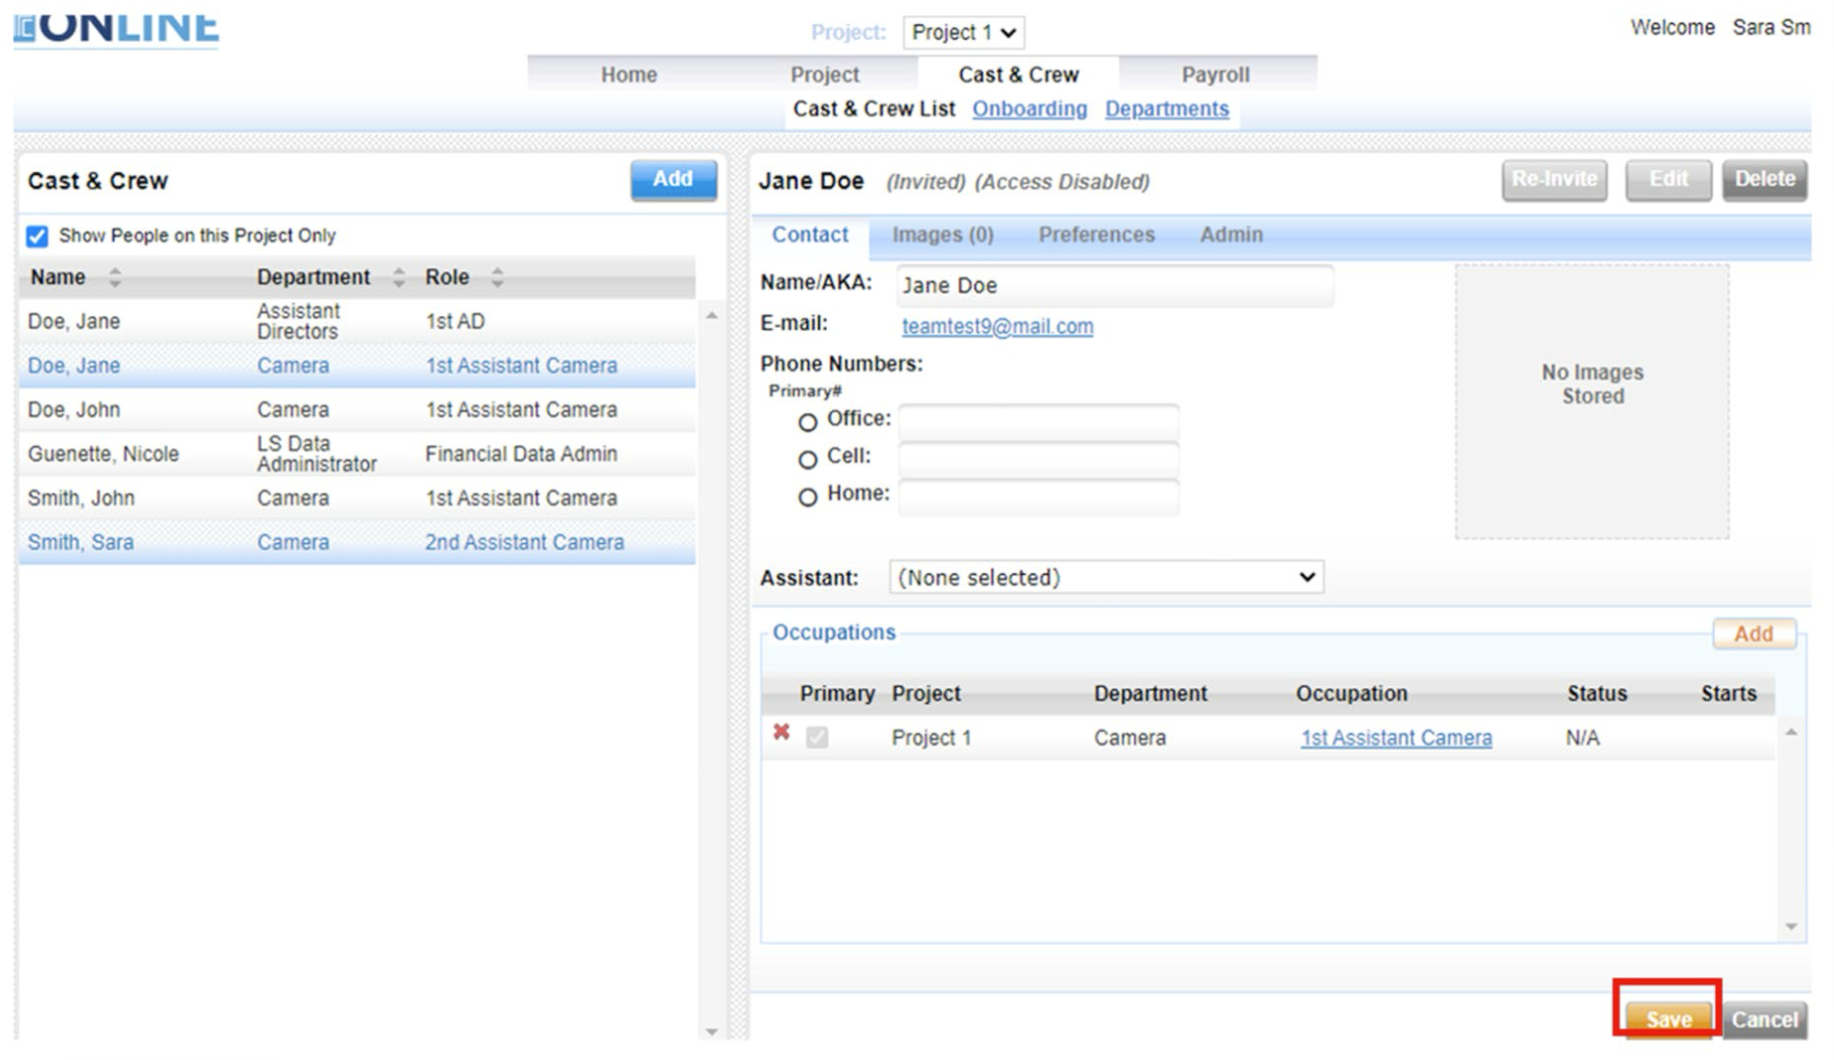Sort the crew list by the Name column
Viewport: 1834px width, 1060px height.
click(115, 277)
